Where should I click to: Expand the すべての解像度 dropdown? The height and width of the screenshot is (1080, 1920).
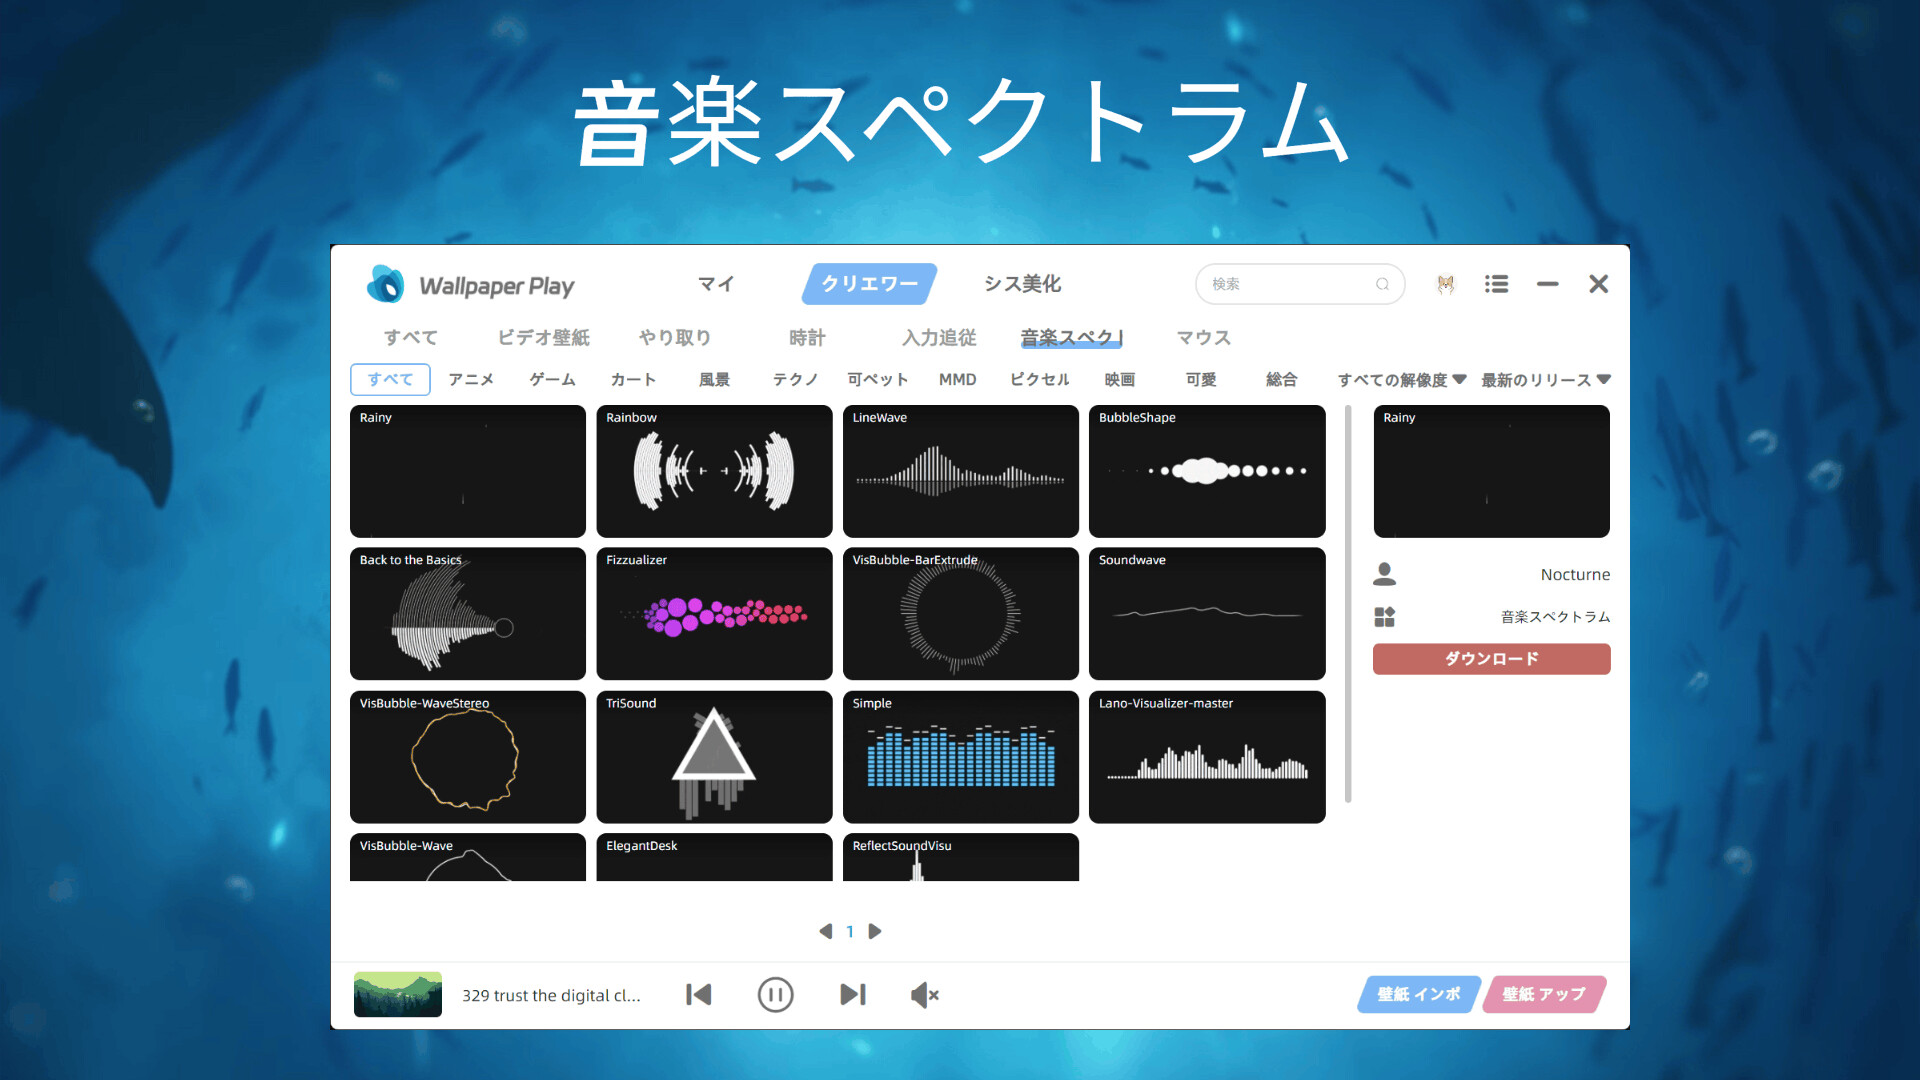tap(1402, 379)
